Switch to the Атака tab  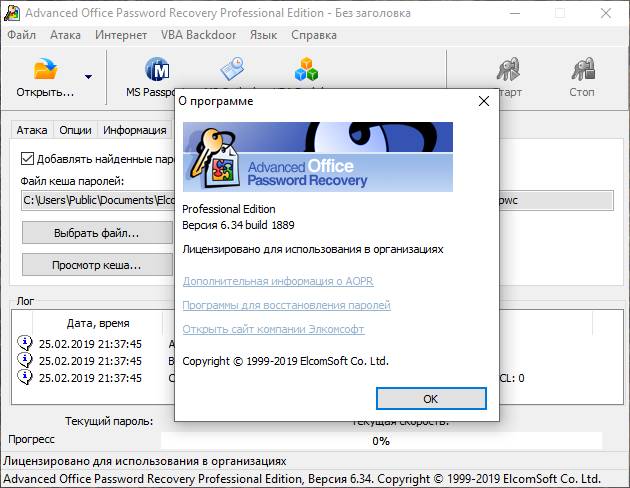(32, 130)
